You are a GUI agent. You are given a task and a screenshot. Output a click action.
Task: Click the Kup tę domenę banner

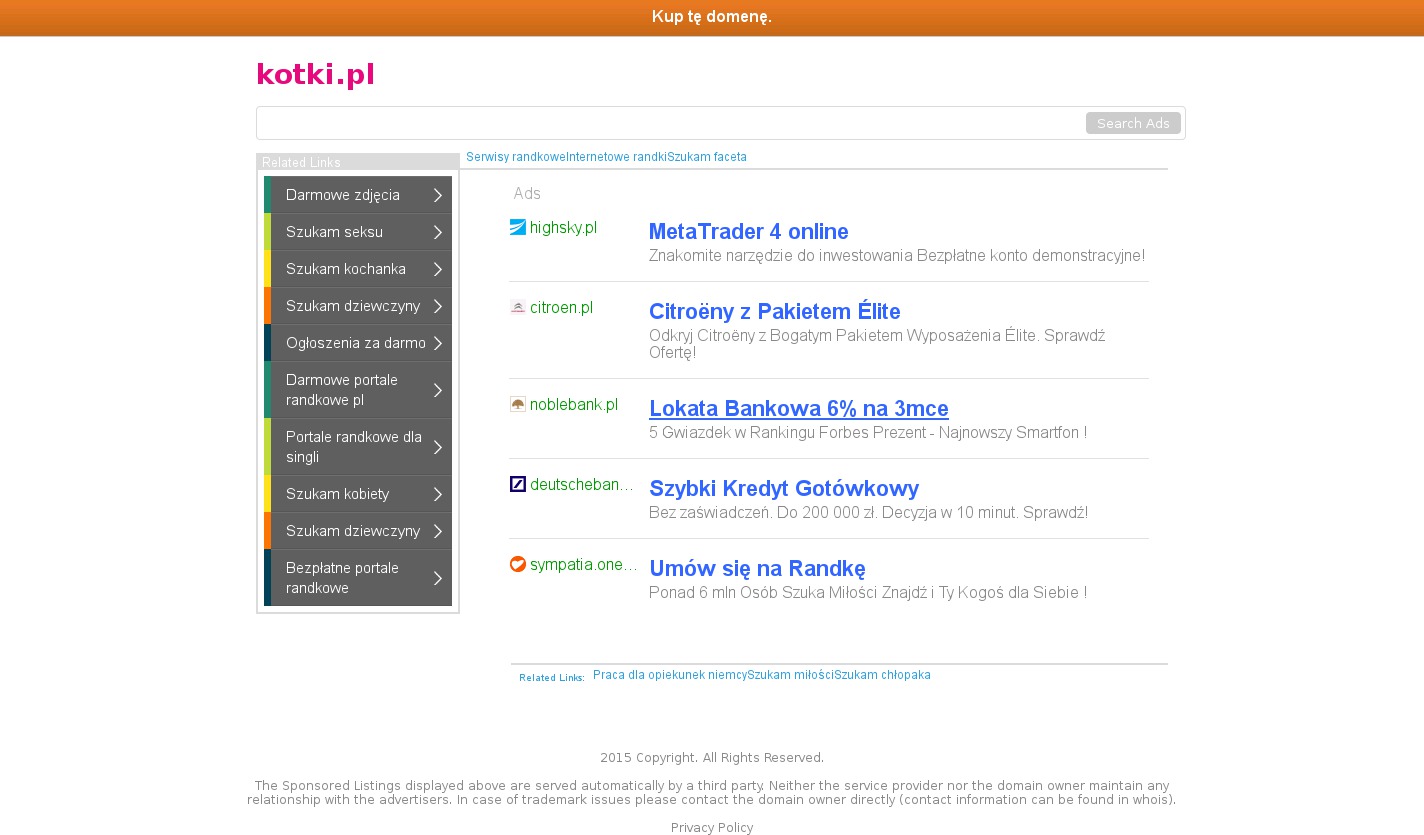711,17
